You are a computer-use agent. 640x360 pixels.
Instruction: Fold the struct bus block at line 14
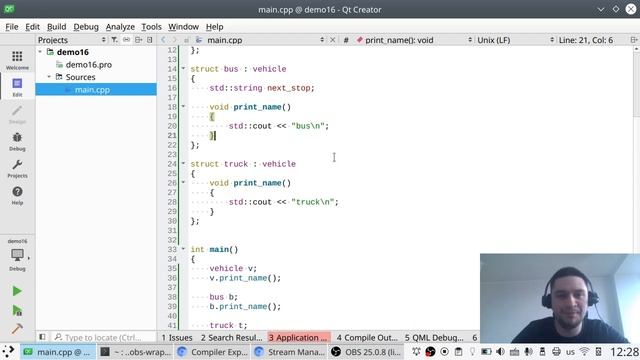183,69
